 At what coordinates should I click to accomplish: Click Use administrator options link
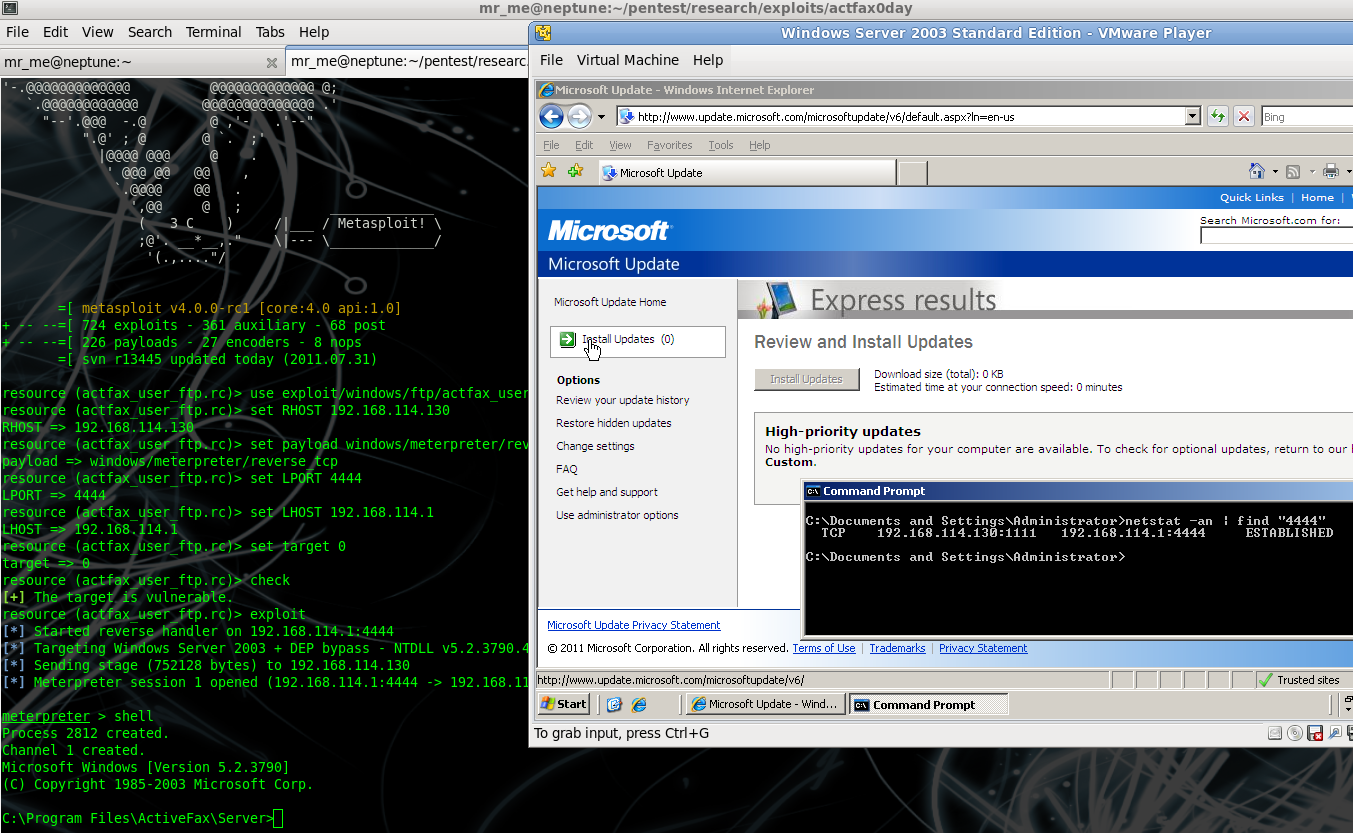(x=617, y=515)
